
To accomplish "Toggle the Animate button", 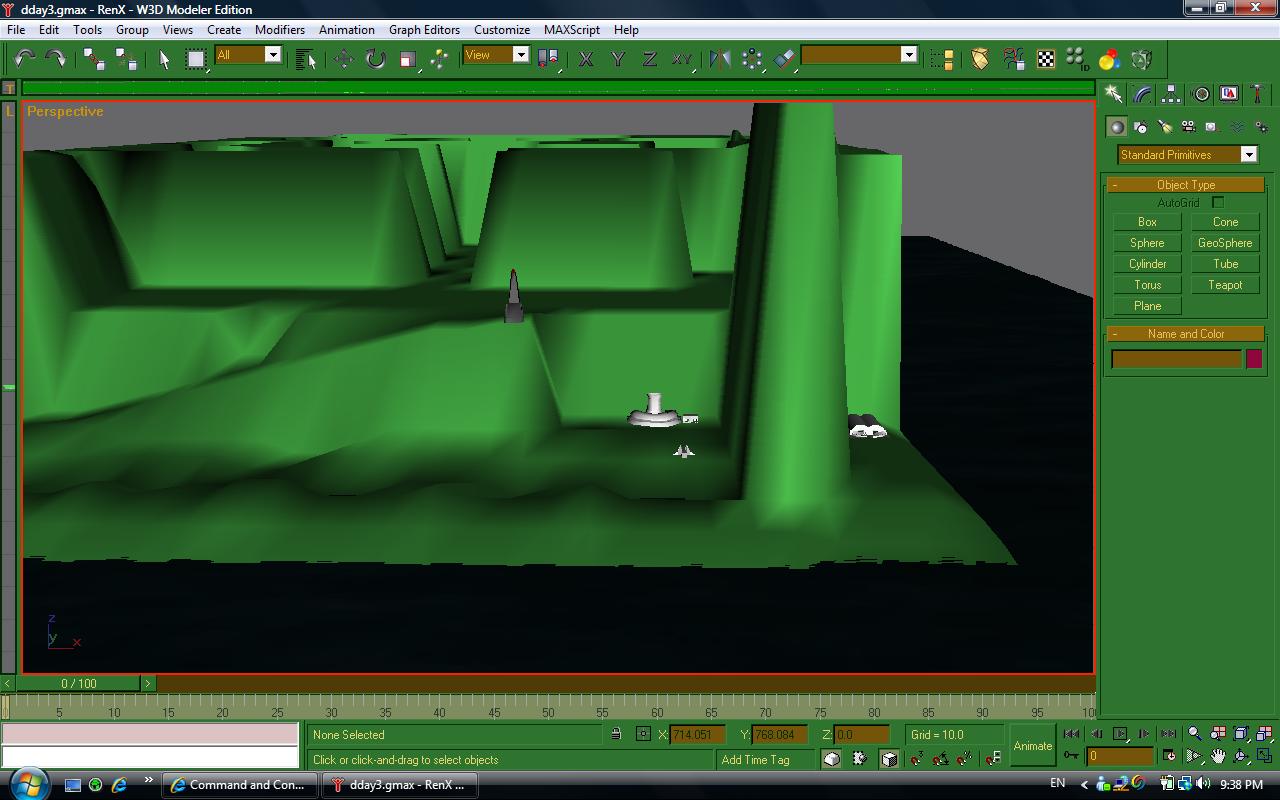I will pyautogui.click(x=1032, y=746).
